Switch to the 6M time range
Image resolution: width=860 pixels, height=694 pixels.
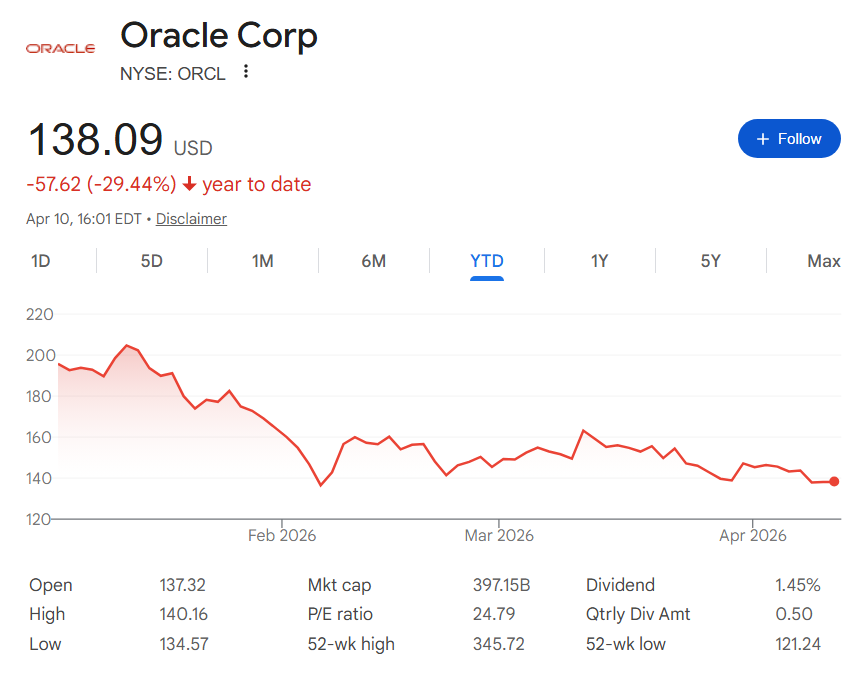[375, 261]
